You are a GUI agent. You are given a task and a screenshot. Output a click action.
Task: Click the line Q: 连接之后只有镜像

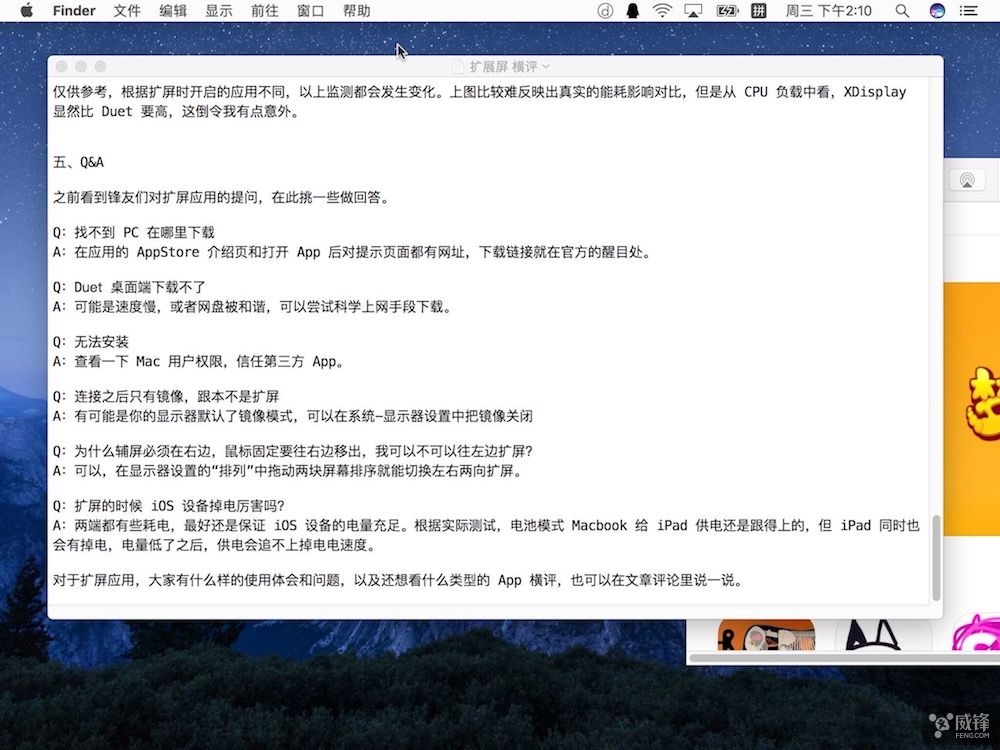click(x=166, y=396)
